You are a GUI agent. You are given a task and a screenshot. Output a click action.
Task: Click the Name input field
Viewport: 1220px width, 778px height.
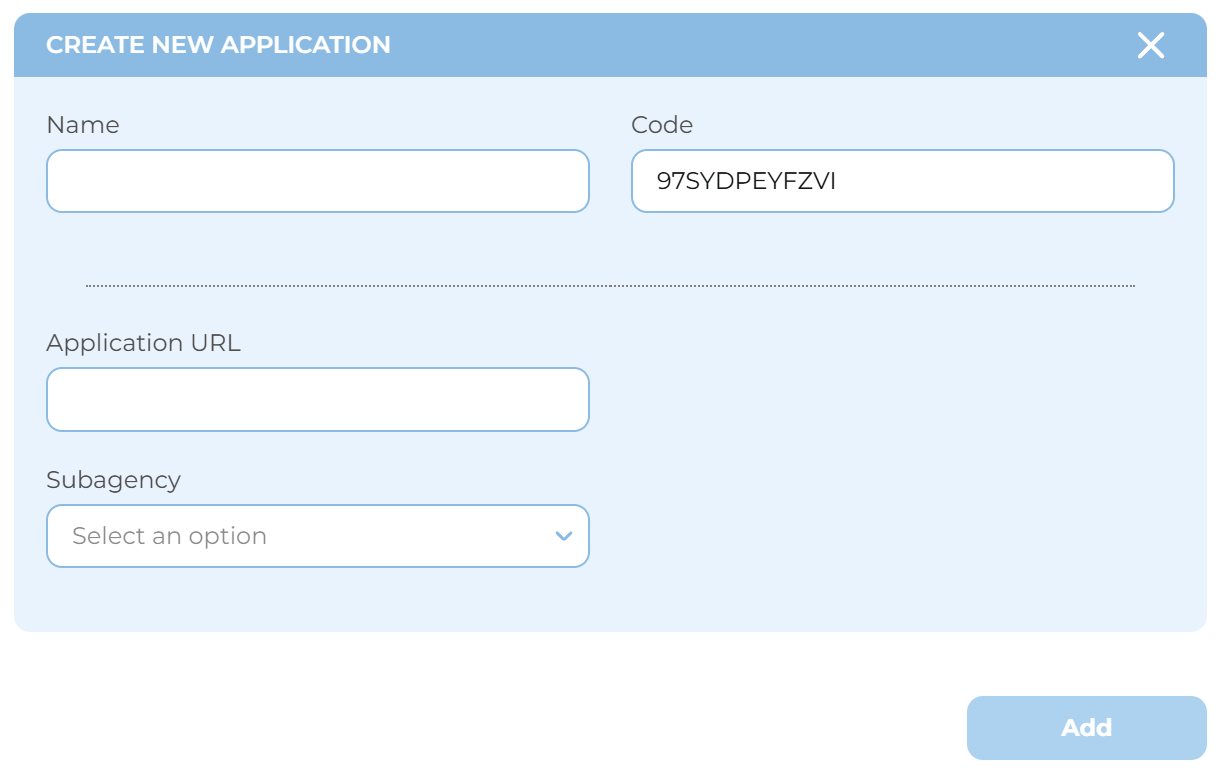point(318,181)
